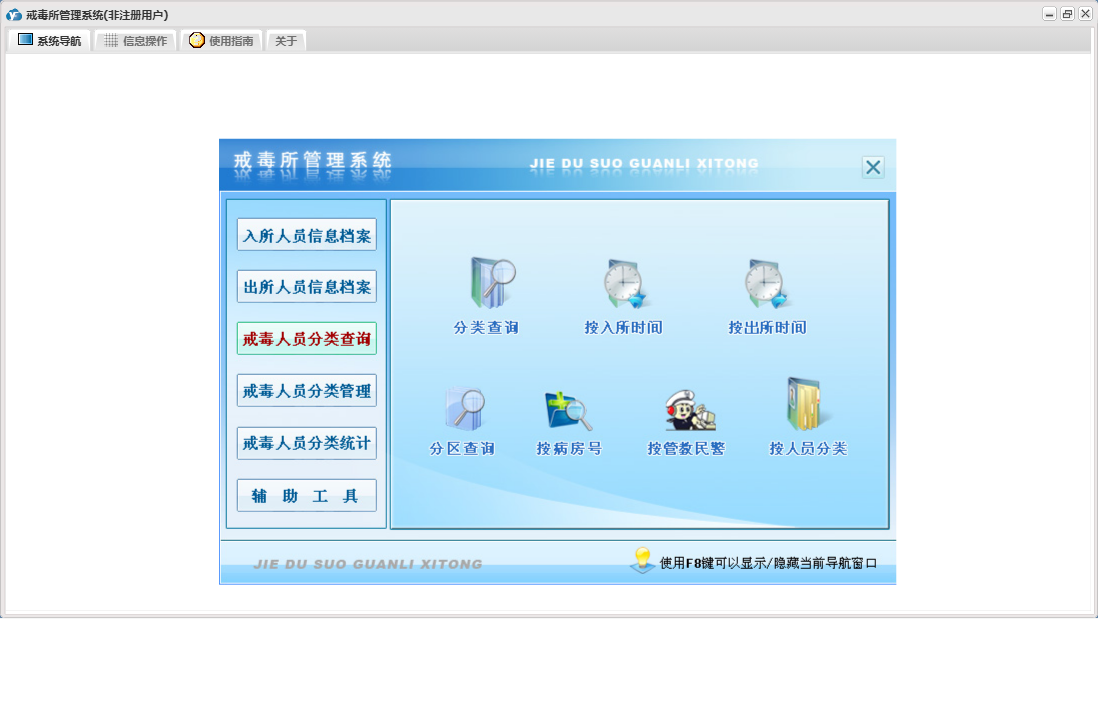Open the 按病房号 folder search icon
Viewport: 1098px width, 716px height.
(x=568, y=411)
